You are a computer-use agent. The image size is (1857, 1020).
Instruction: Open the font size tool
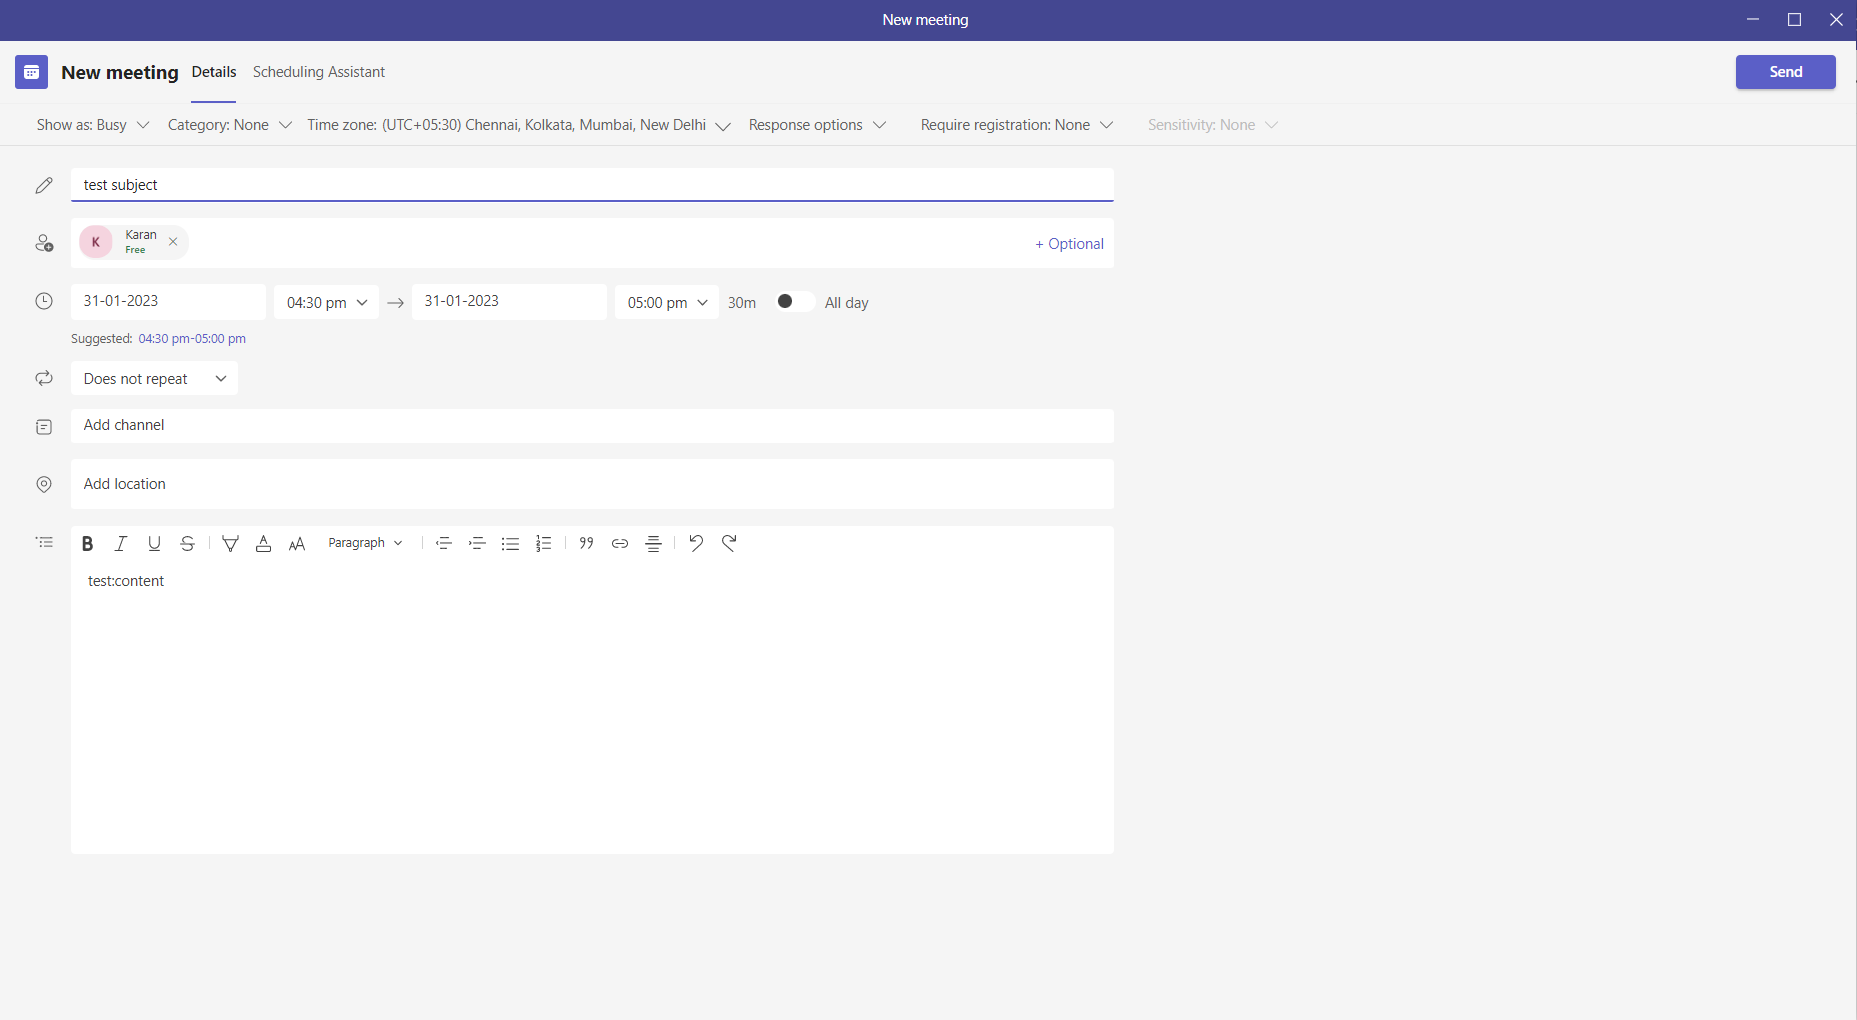(297, 544)
